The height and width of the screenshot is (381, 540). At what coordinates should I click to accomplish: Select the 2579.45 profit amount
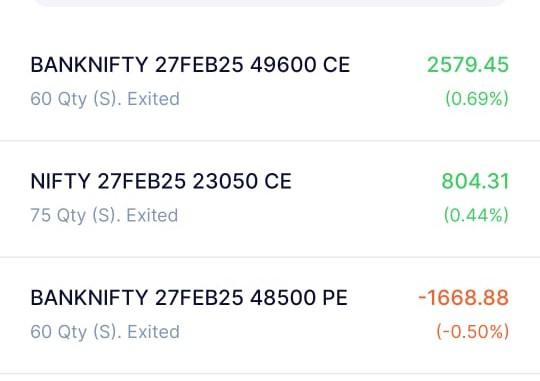tap(468, 65)
